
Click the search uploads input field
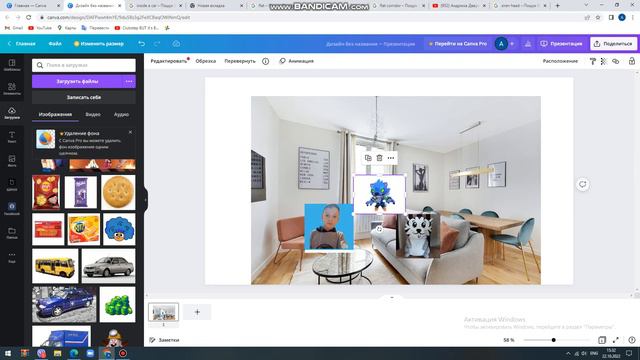coord(84,65)
